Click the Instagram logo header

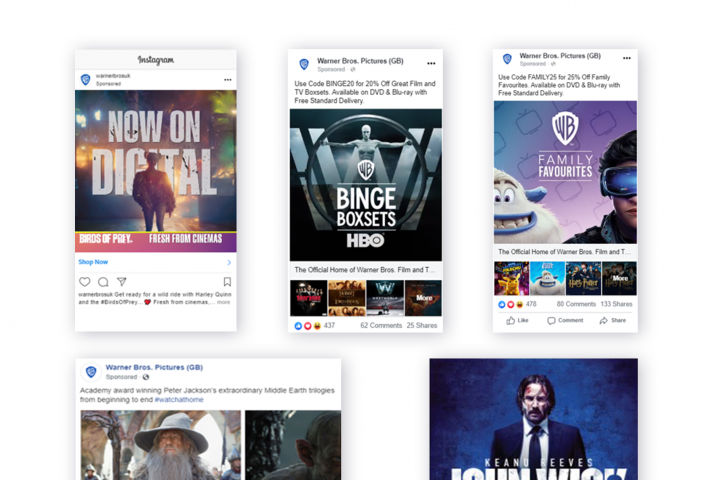click(156, 60)
